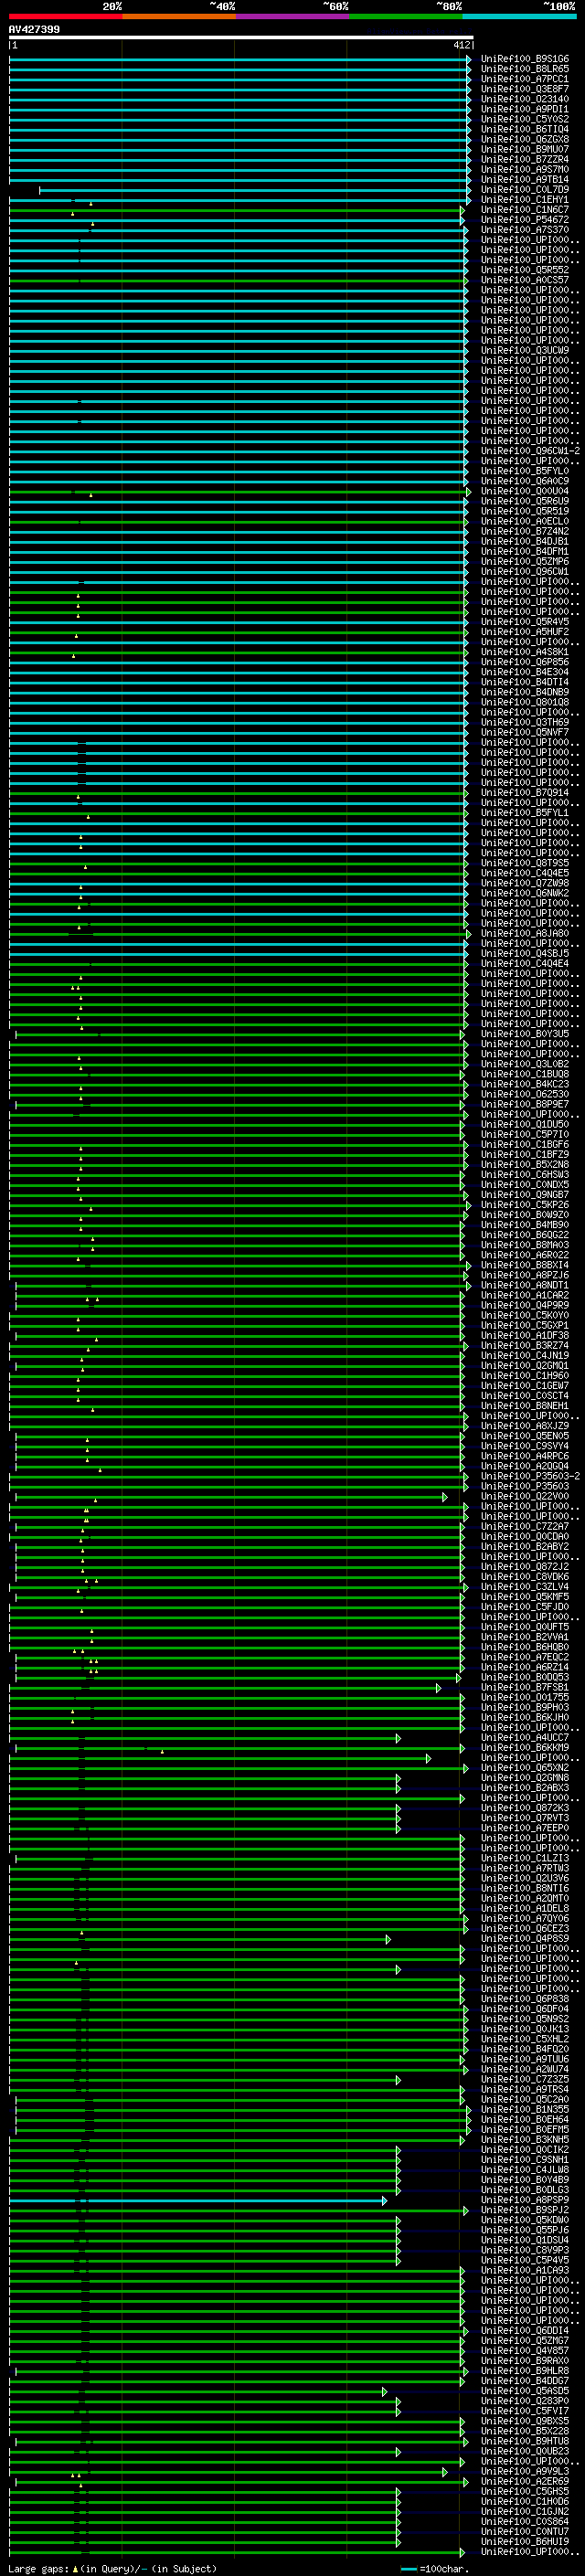
Task: Select hit UniRef100_B6TIQ4
Action: (x=525, y=129)
